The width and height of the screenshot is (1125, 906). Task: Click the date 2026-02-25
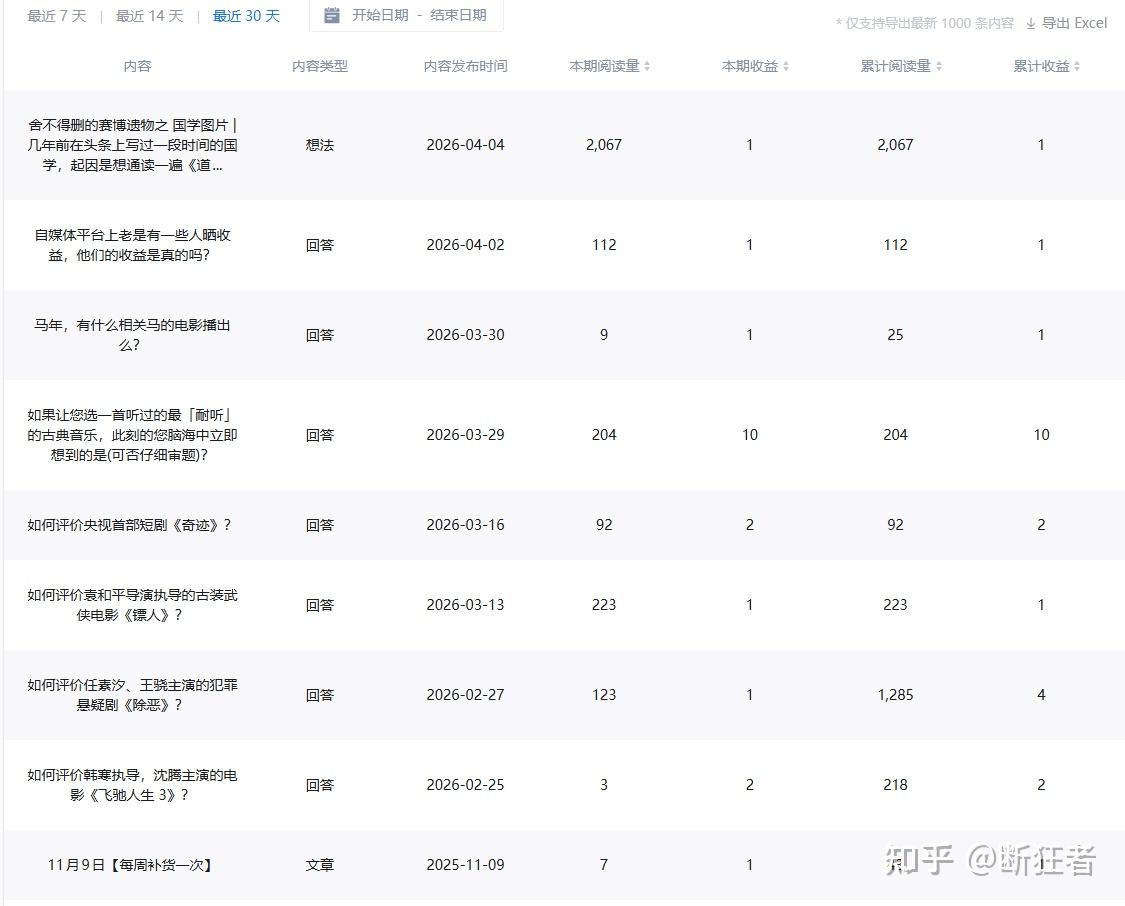tap(465, 785)
